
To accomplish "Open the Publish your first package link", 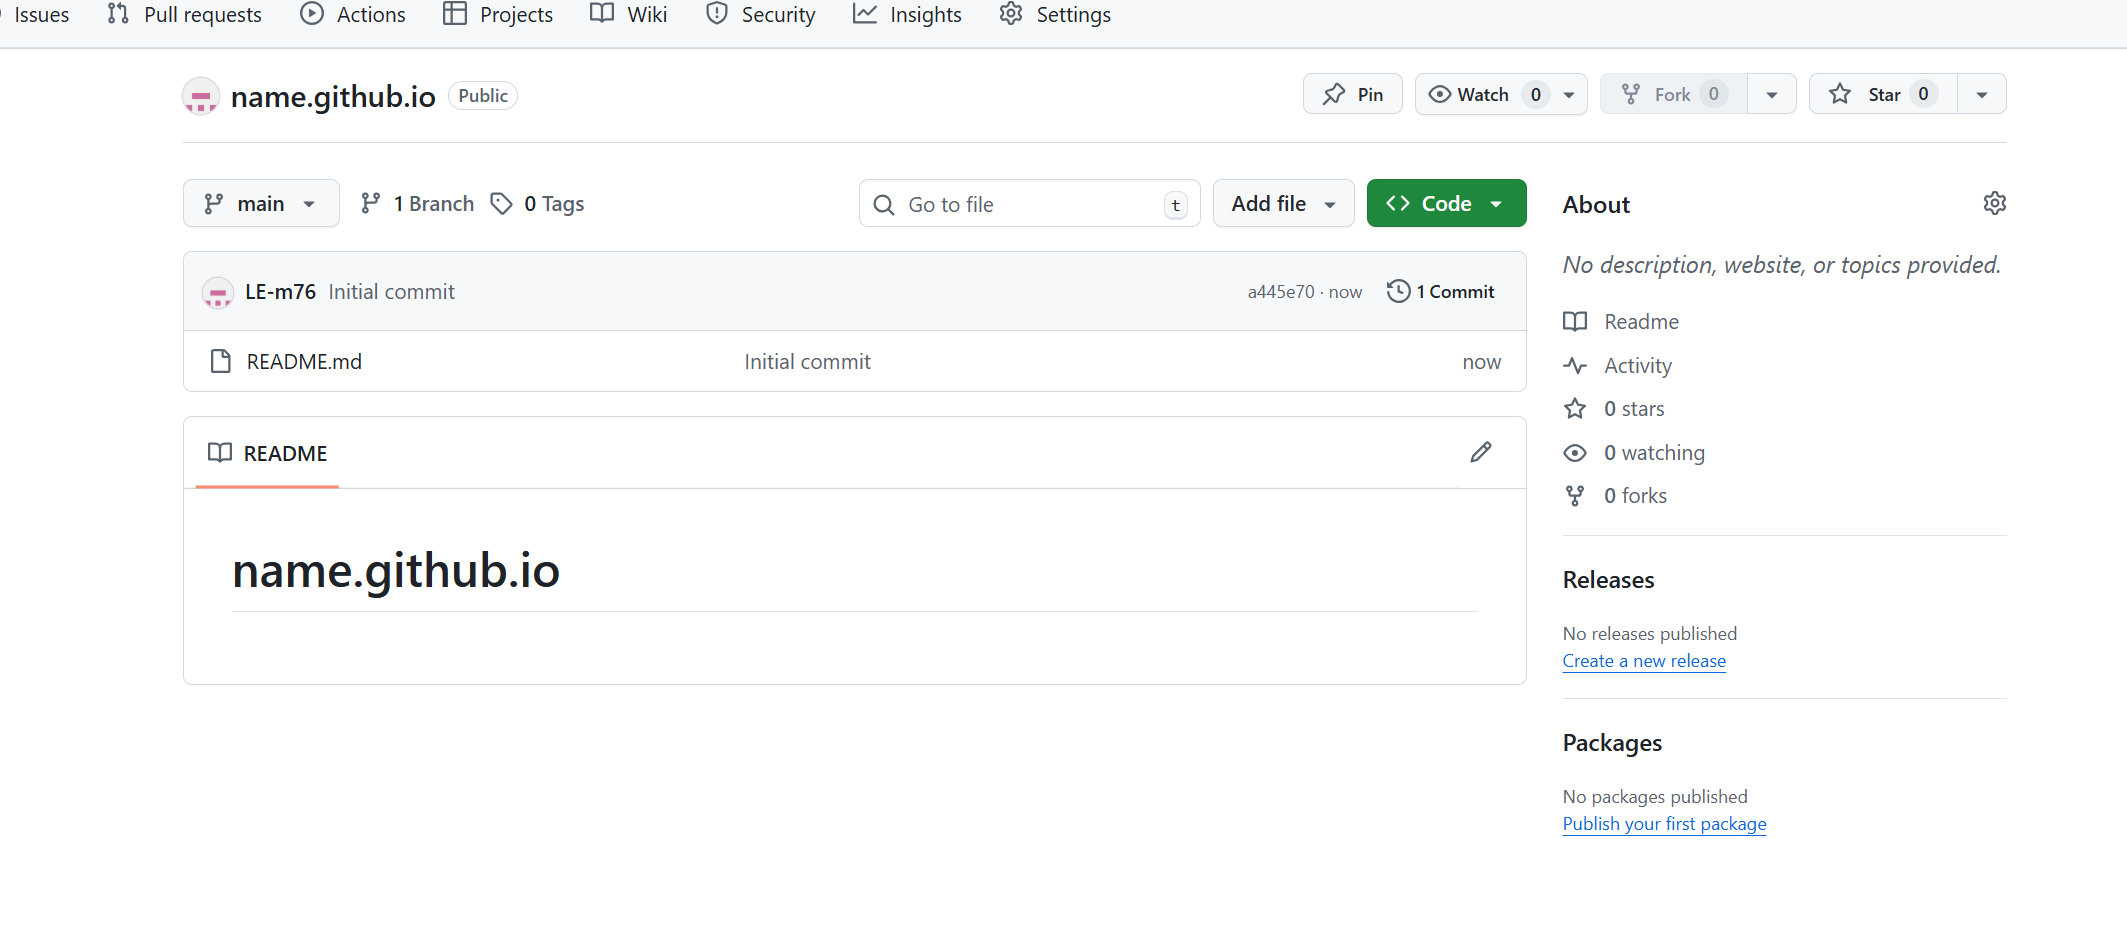I will (x=1663, y=824).
